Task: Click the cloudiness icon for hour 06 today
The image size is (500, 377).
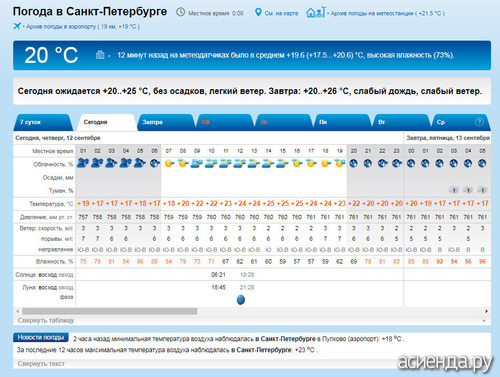Action: 154,163
